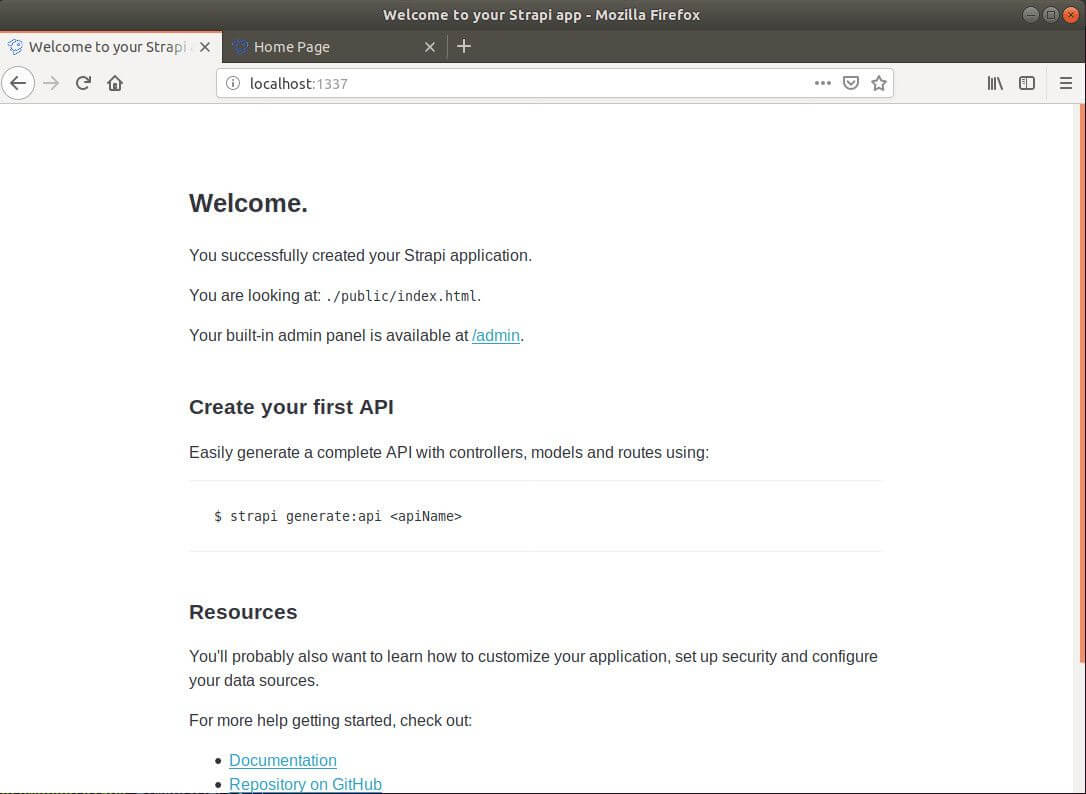Viewport: 1086px width, 794px height.
Task: Click the localhost:1337 address bar
Action: pyautogui.click(x=520, y=84)
